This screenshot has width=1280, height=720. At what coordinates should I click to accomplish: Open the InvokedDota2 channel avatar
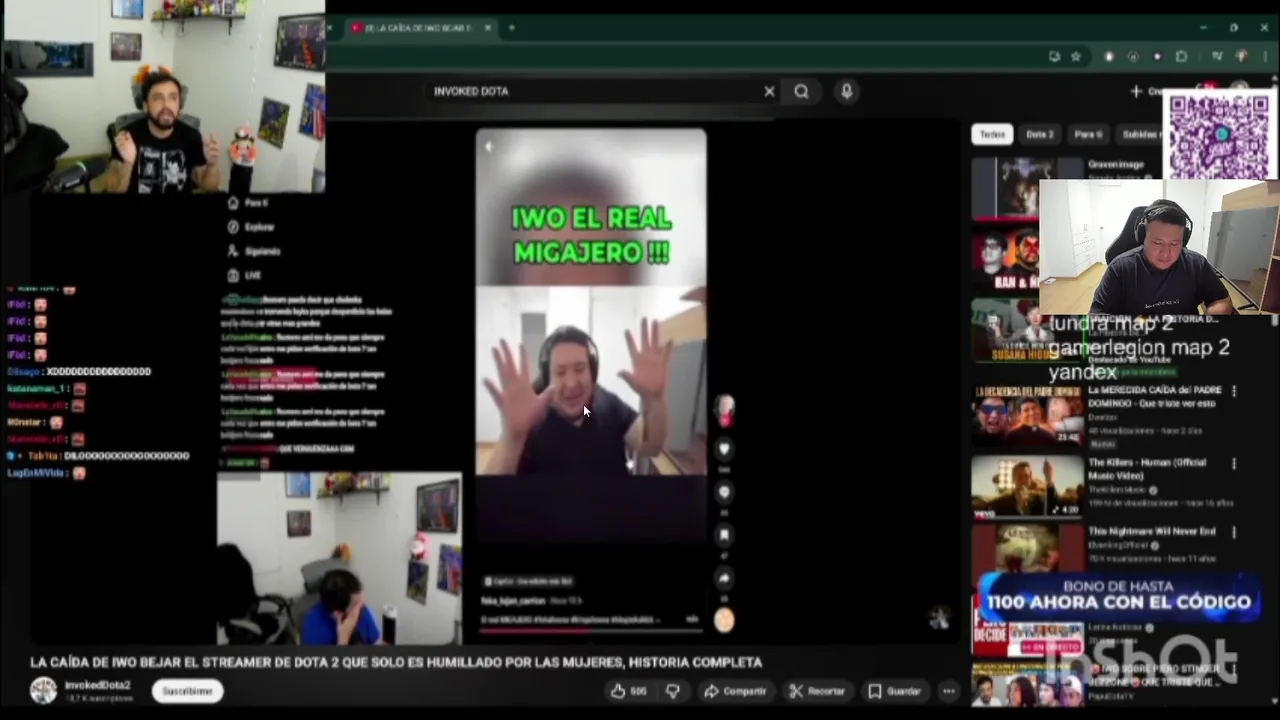click(43, 691)
